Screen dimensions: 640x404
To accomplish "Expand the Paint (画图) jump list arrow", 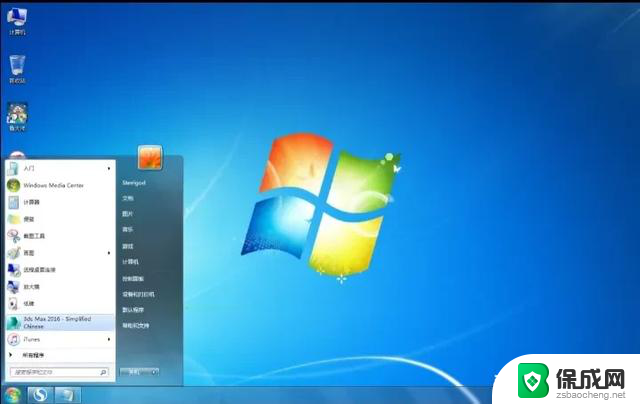I will click(109, 253).
